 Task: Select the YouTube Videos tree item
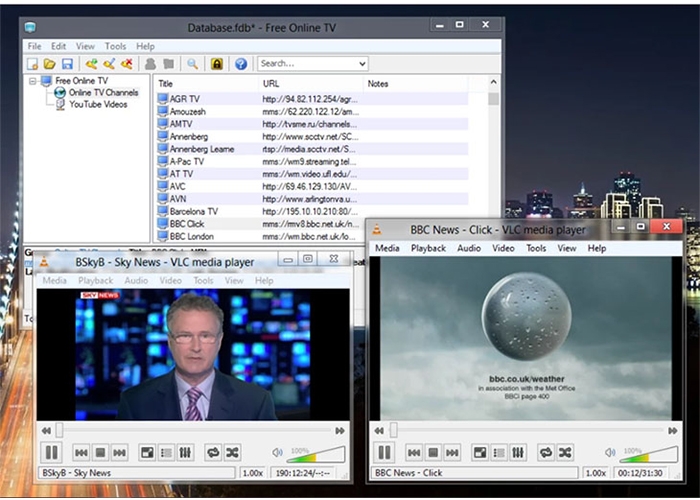(98, 104)
